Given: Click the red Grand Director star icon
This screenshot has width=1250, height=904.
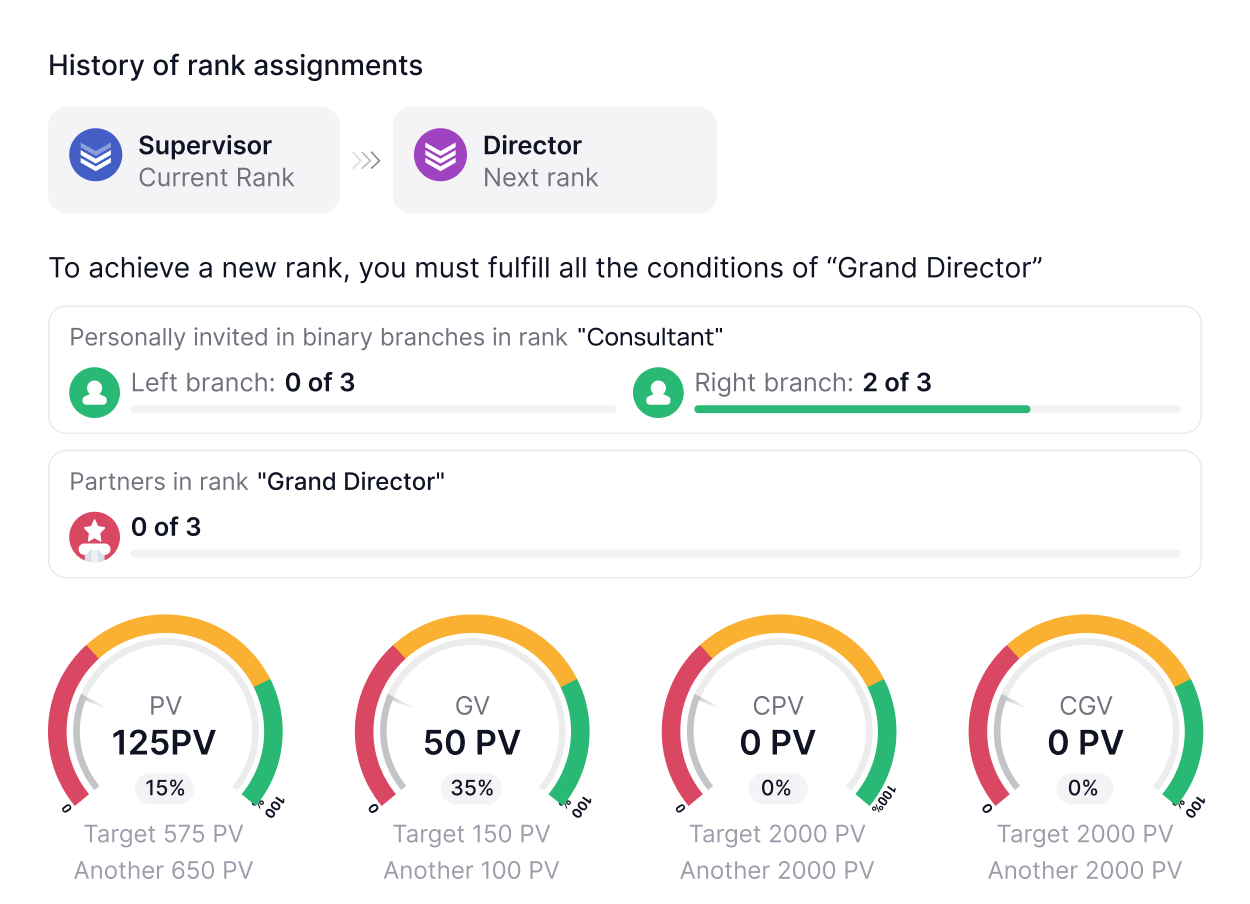Looking at the screenshot, I should coord(95,536).
